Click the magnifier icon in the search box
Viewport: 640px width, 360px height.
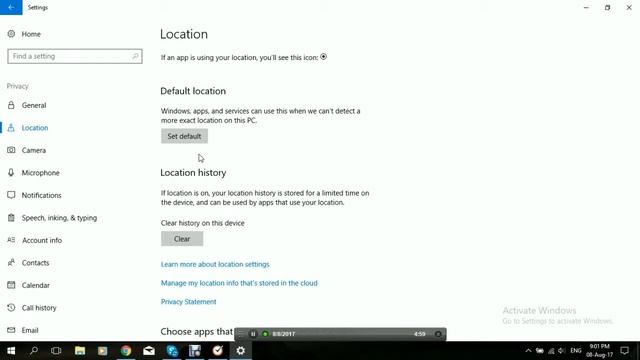(135, 56)
